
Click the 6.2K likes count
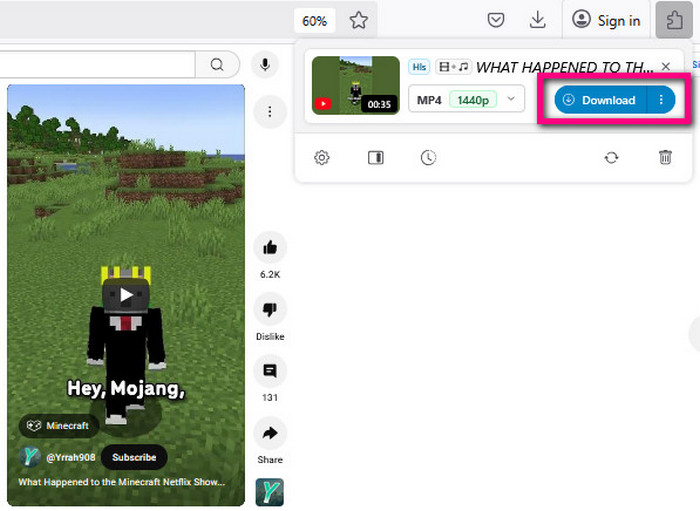click(x=270, y=274)
